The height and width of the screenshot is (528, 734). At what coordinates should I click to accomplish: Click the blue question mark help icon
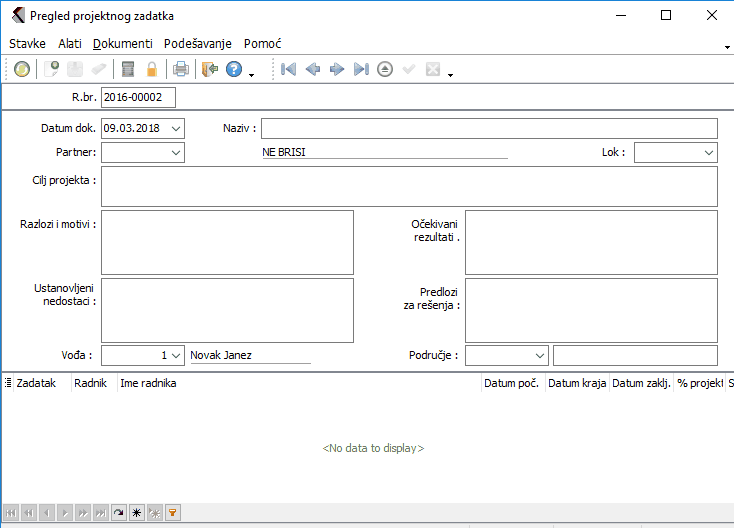(234, 69)
